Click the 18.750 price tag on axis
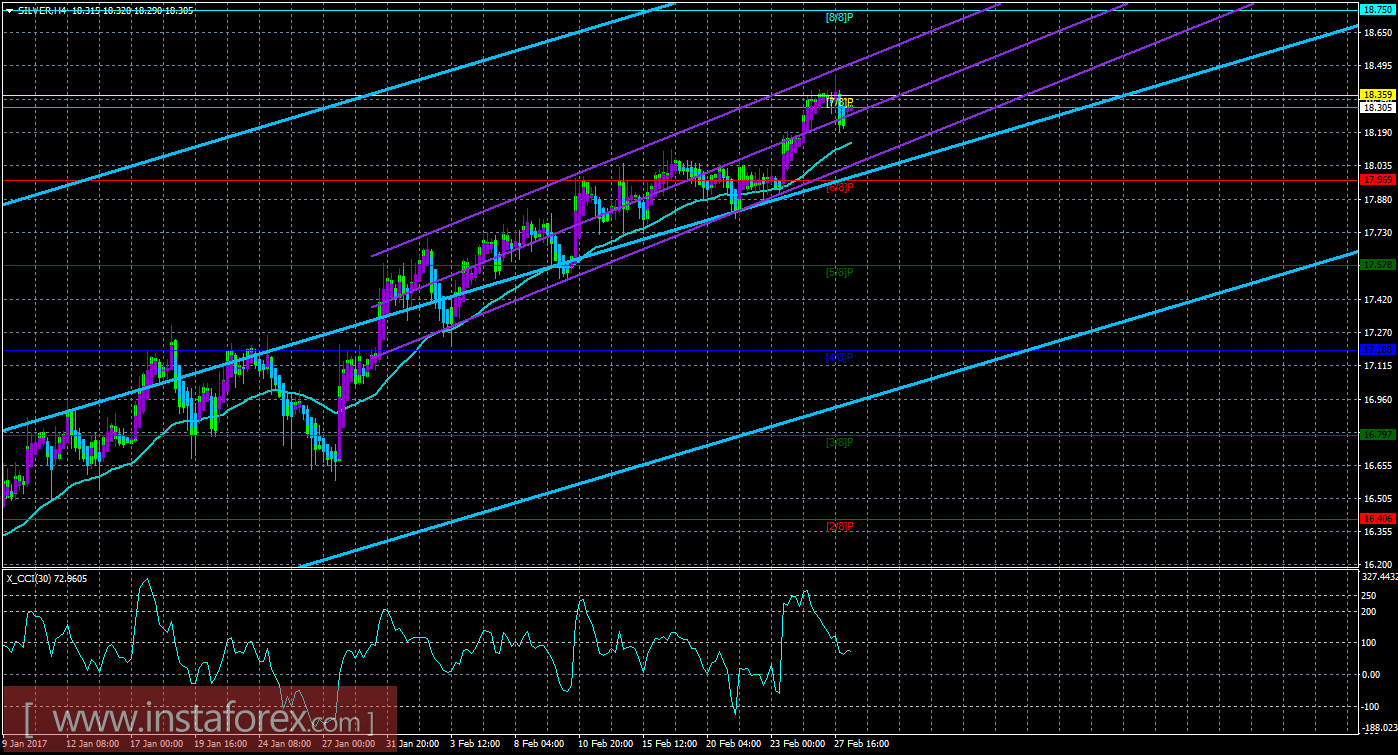The image size is (1398, 755). [1376, 8]
